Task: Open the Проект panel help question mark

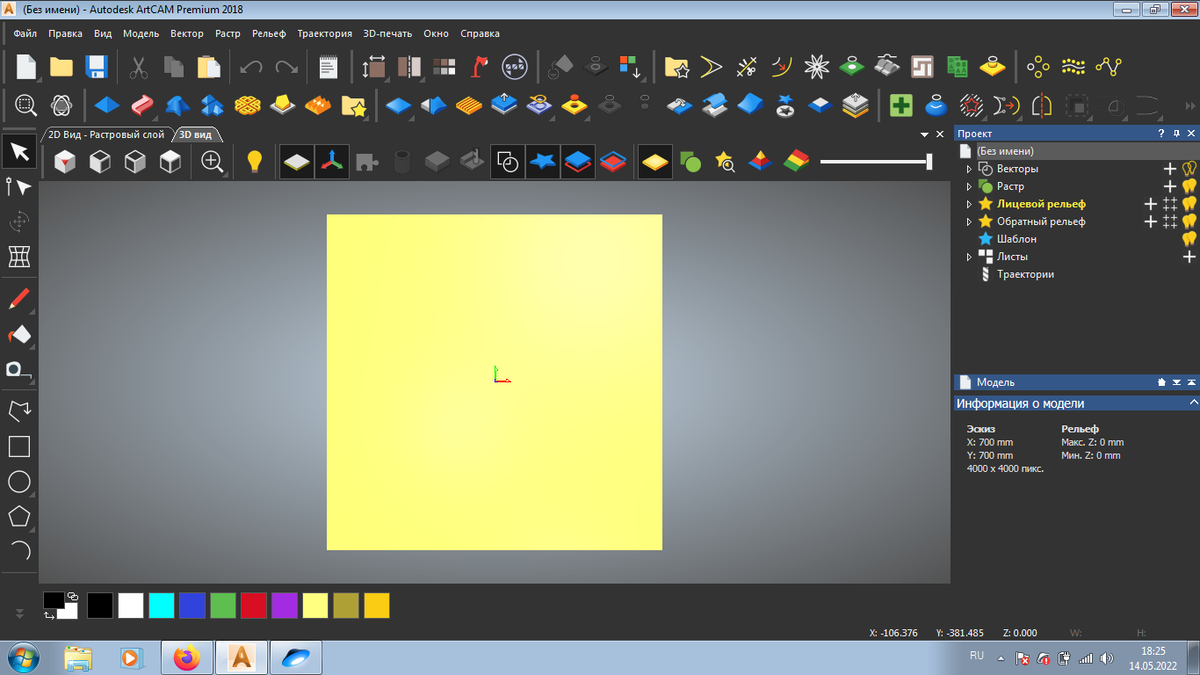Action: click(1161, 133)
